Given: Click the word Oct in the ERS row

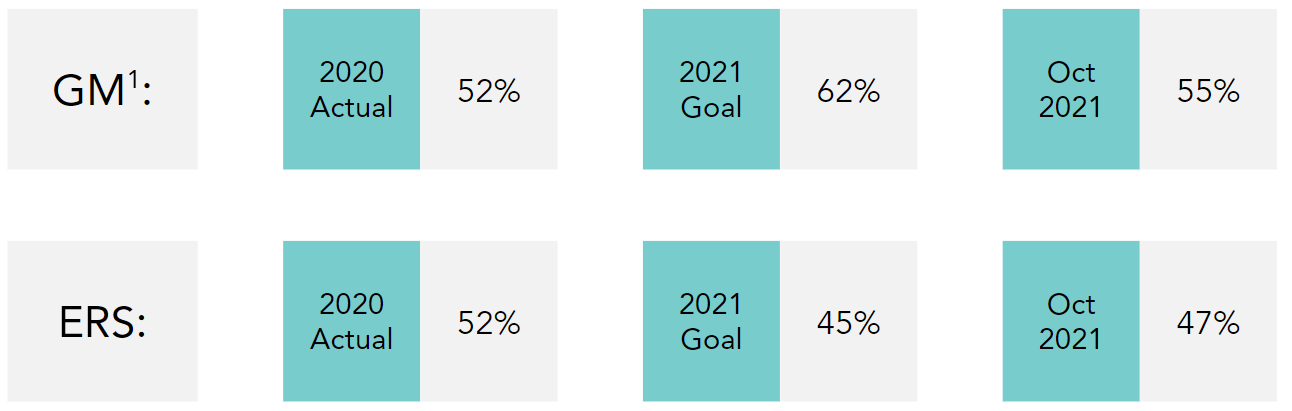Looking at the screenshot, I should 1071,304.
